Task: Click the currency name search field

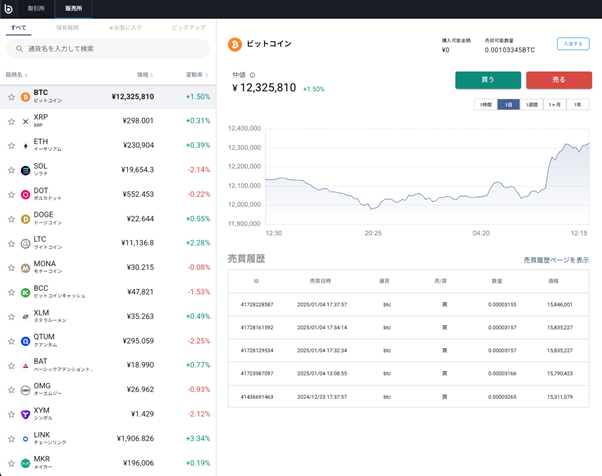Action: pyautogui.click(x=108, y=48)
